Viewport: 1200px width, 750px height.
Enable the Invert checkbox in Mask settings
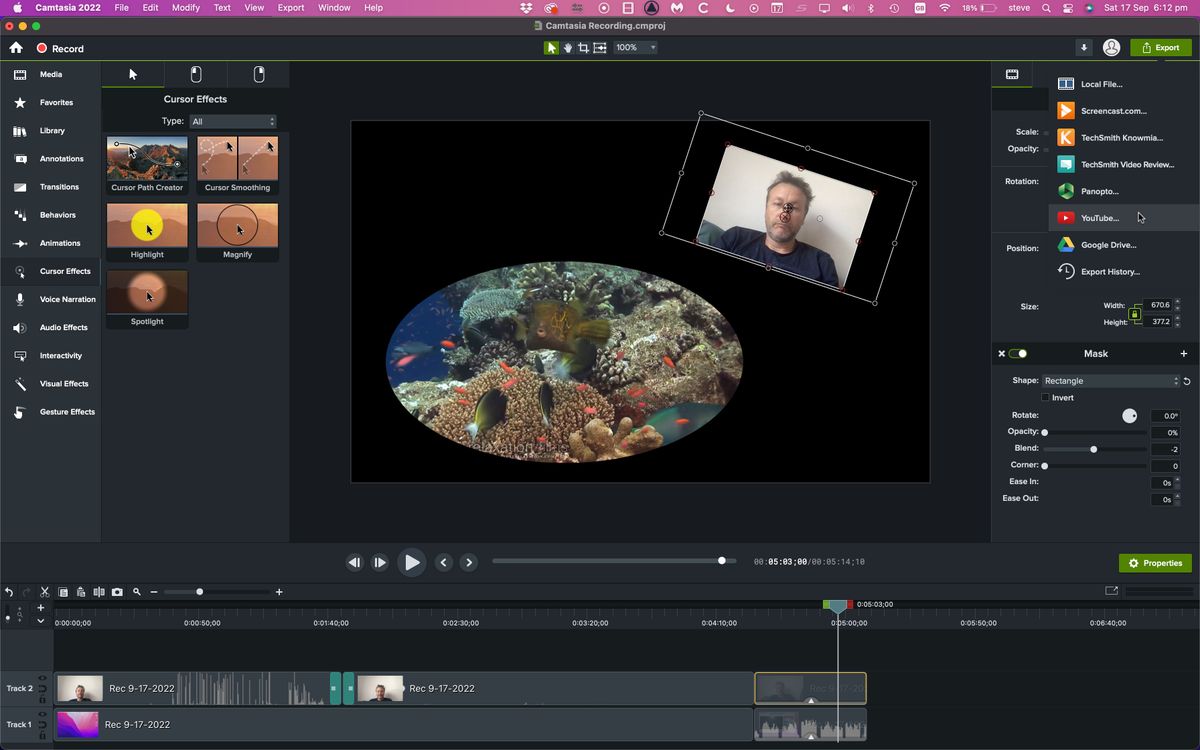tap(1044, 397)
